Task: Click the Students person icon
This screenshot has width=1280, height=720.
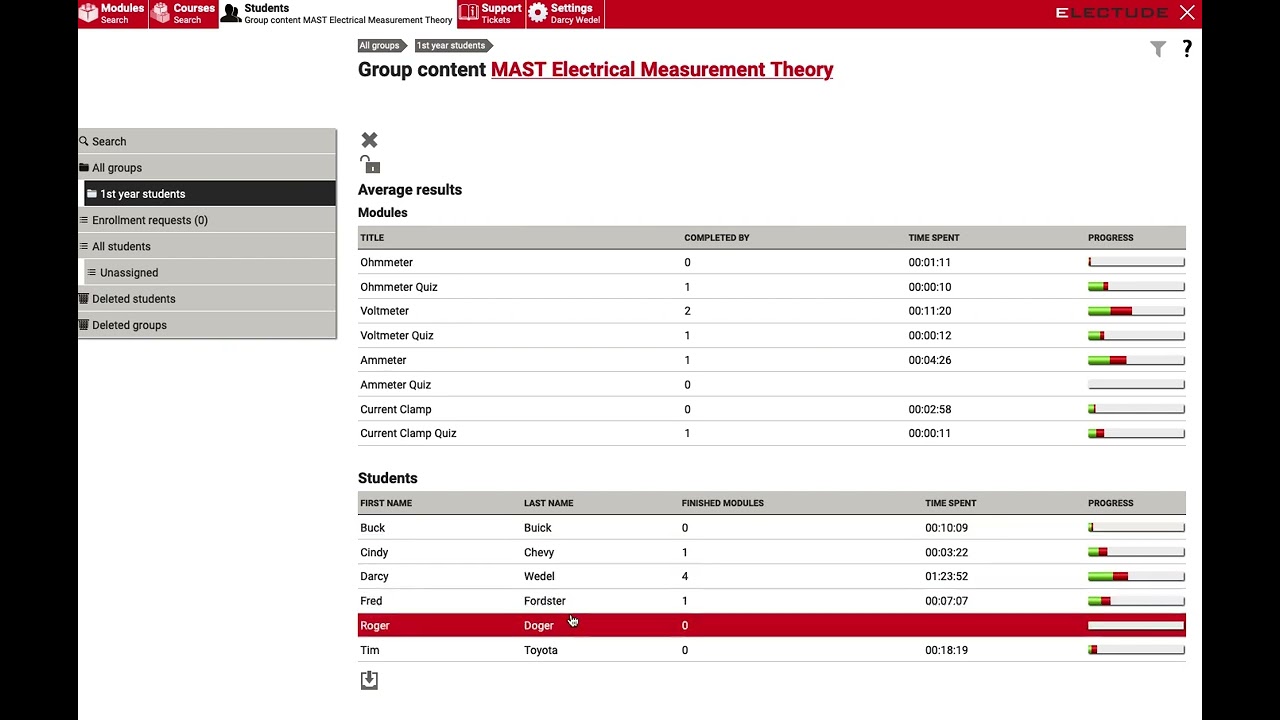Action: 231,13
